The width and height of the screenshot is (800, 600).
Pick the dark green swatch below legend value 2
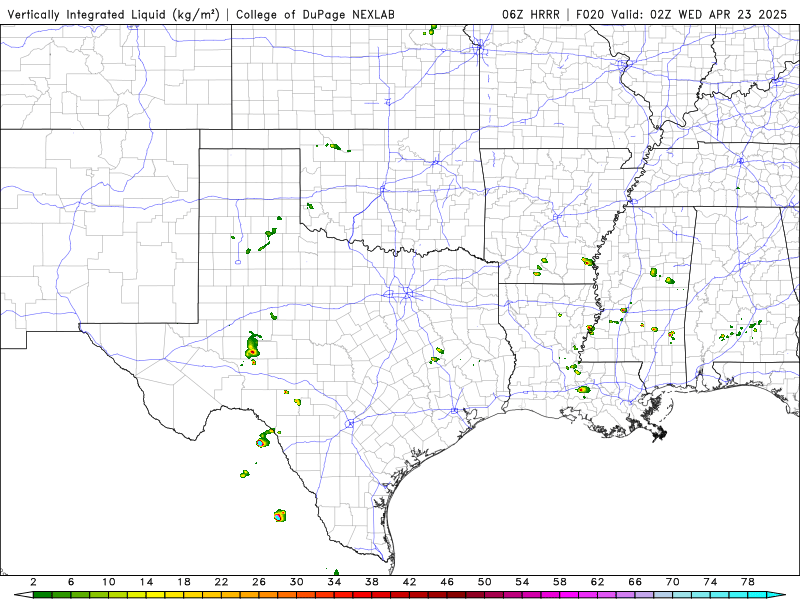pos(43,595)
